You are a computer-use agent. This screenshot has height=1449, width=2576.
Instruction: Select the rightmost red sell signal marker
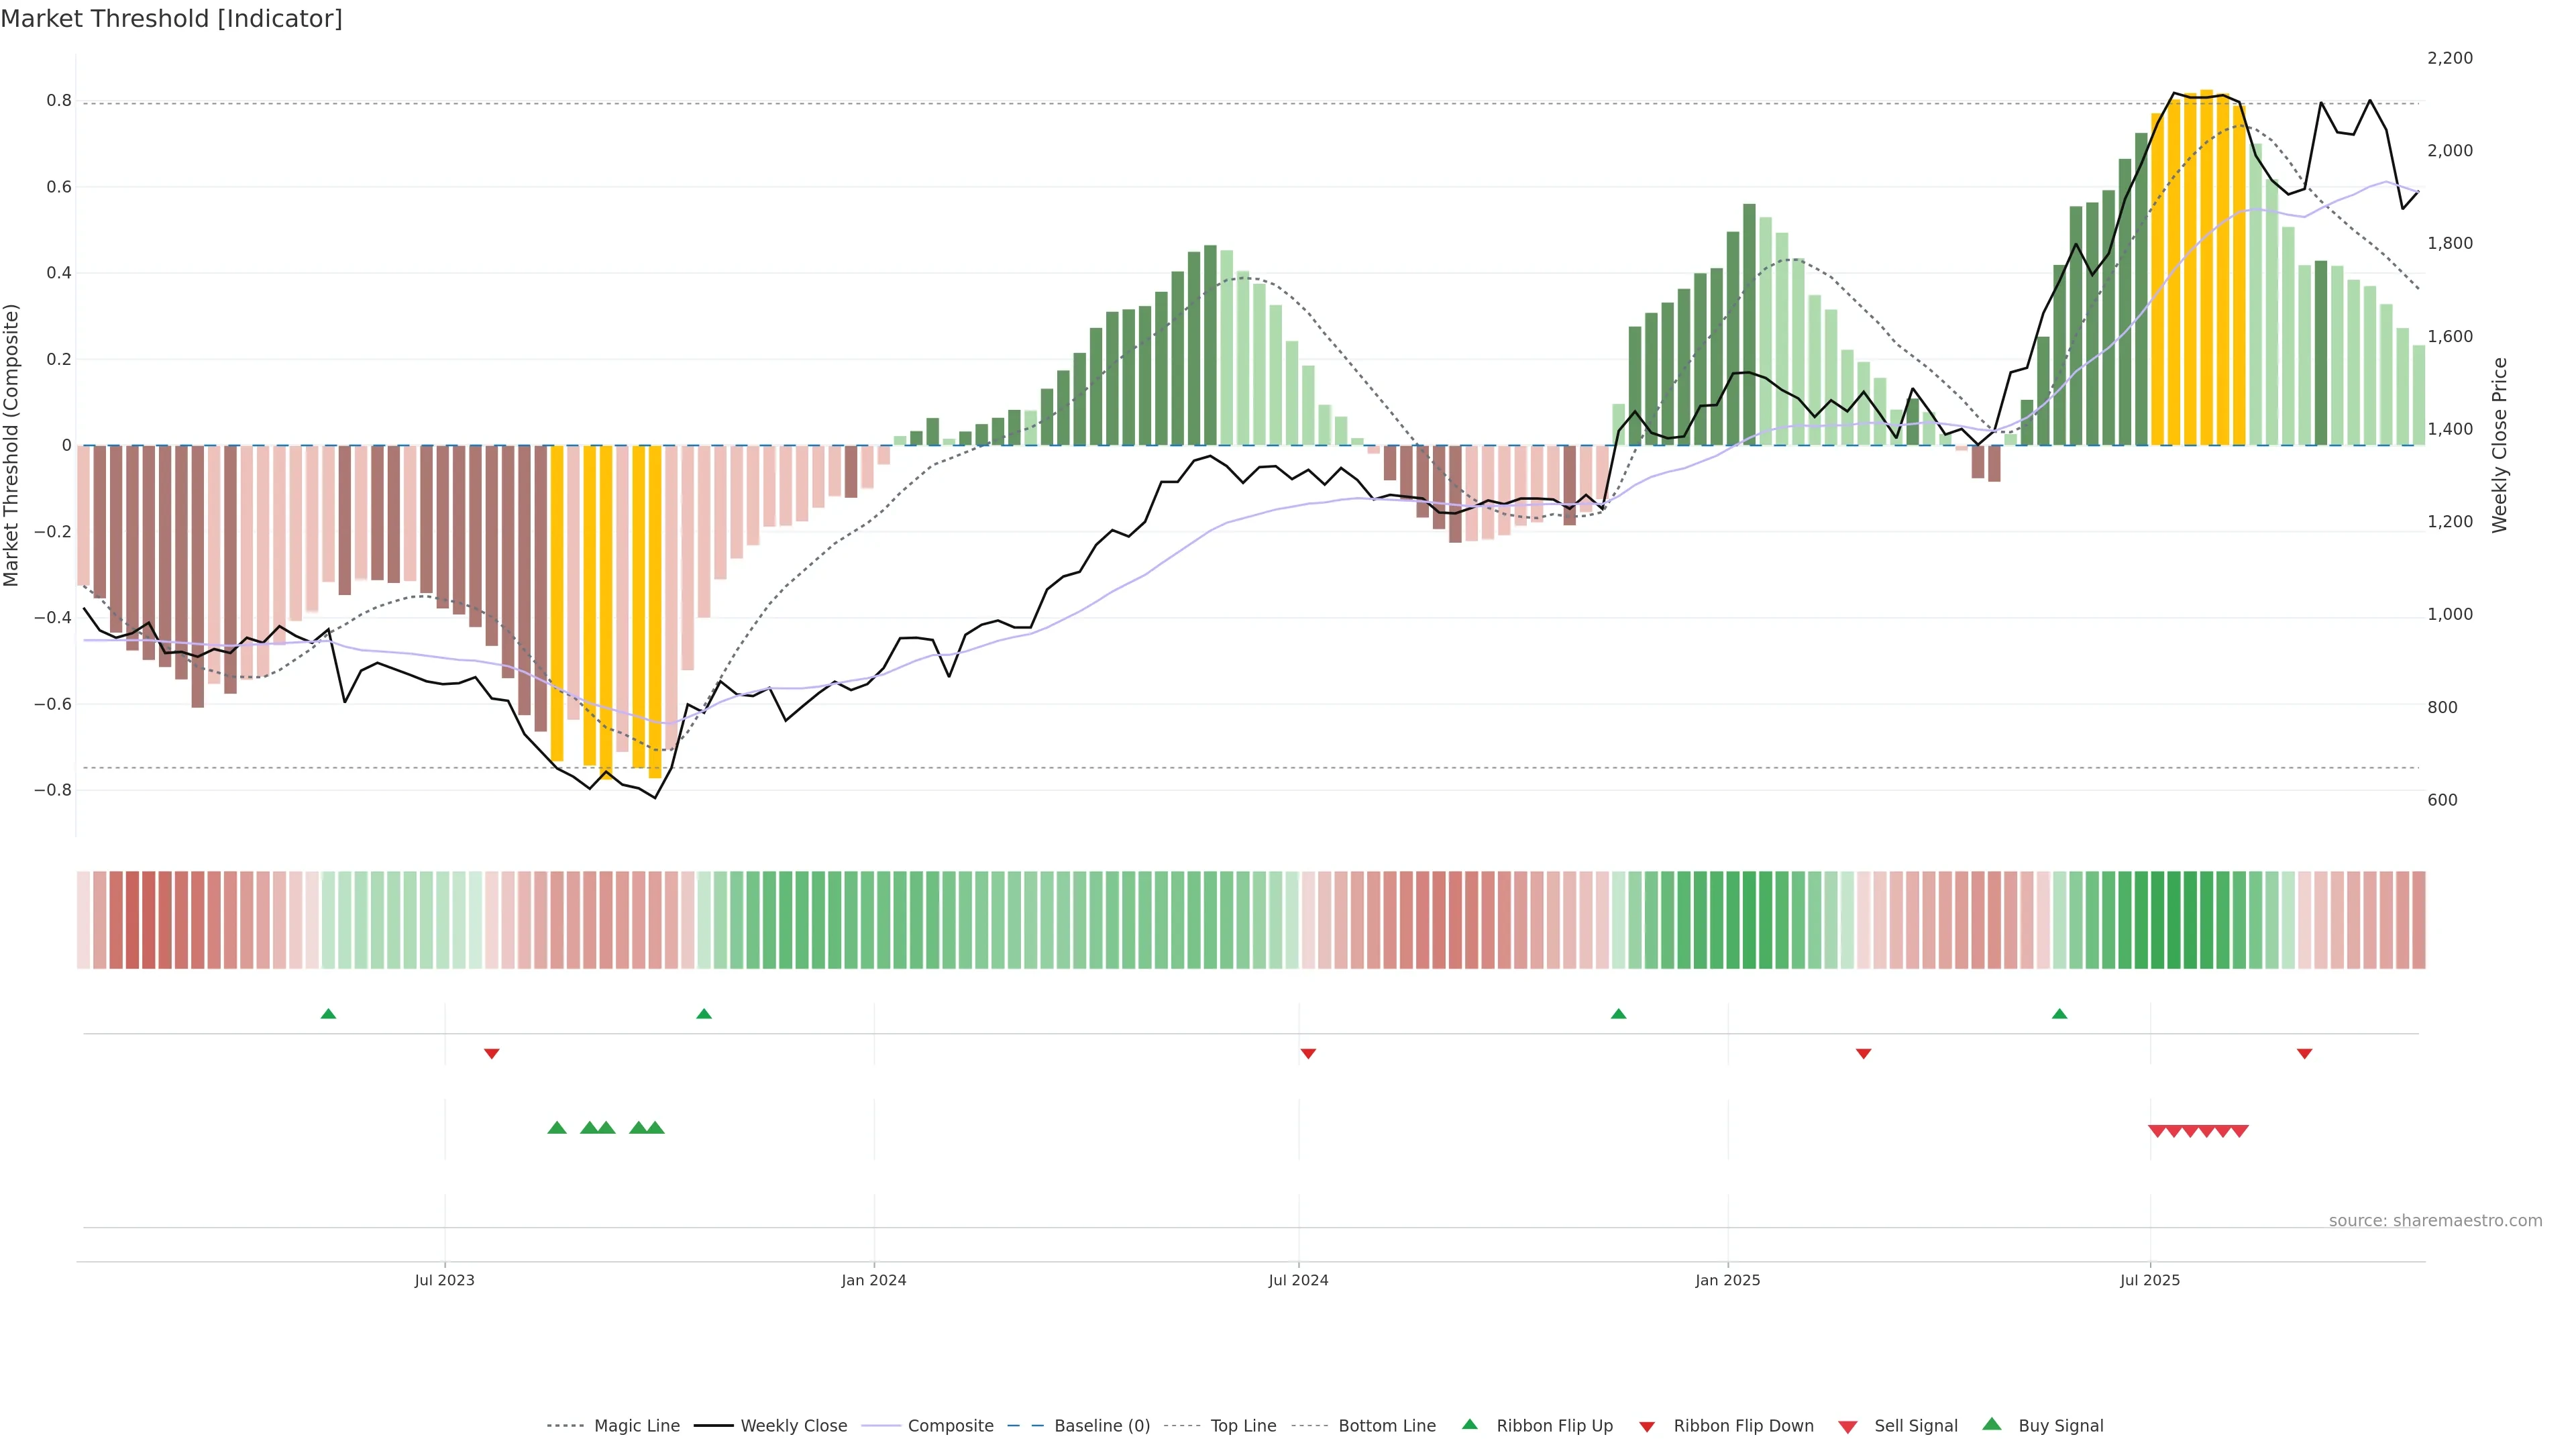(x=2239, y=1131)
